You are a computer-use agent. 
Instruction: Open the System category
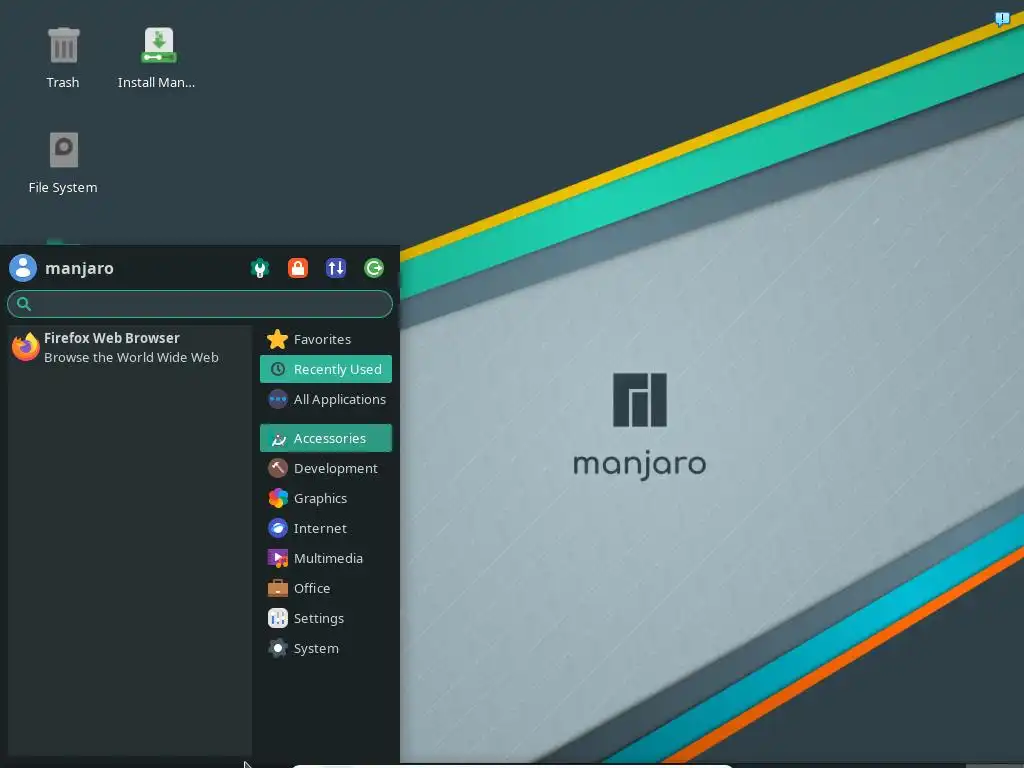coord(326,648)
